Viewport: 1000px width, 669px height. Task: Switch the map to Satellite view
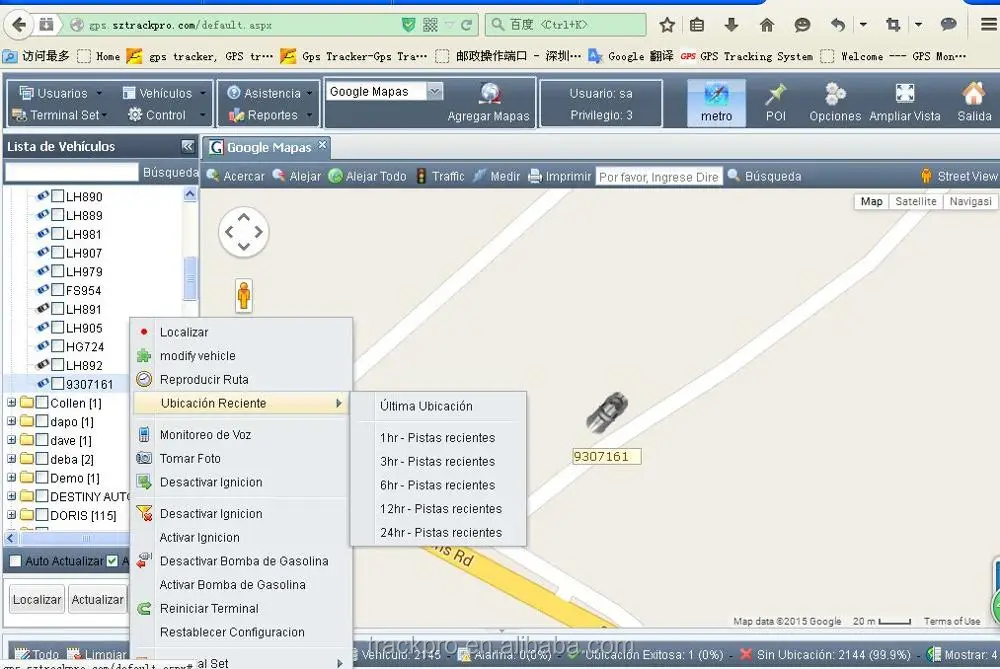[915, 201]
